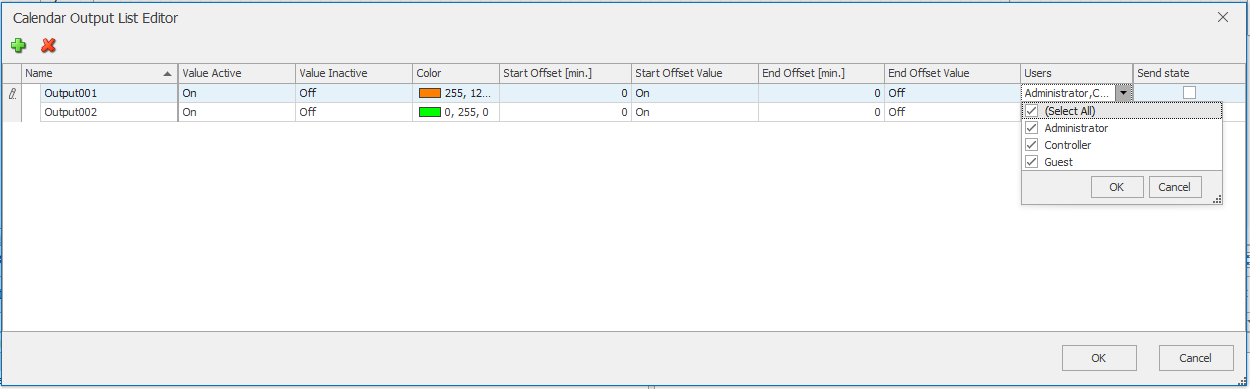Select the Output001 name cell

(109, 93)
